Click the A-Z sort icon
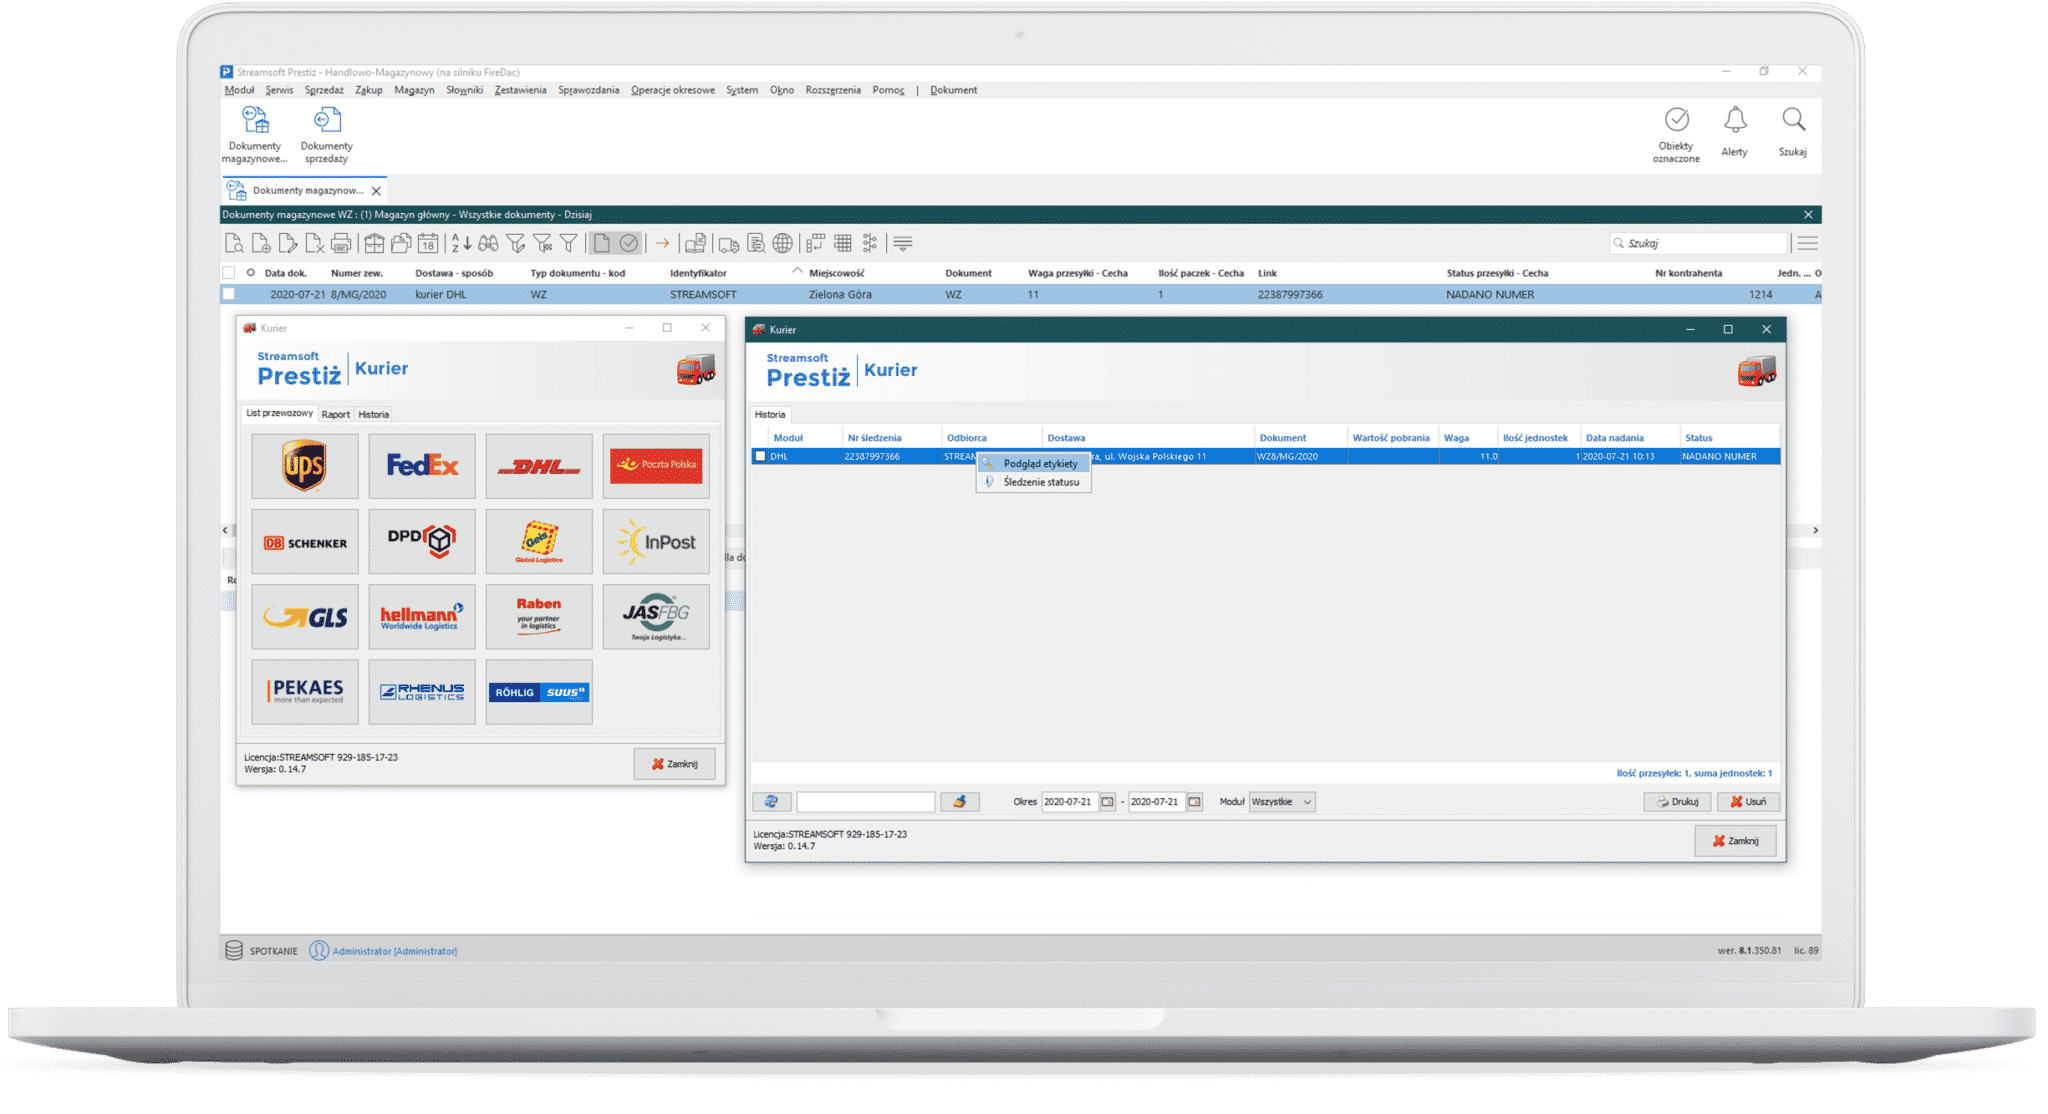2048x1114 pixels. coord(459,243)
